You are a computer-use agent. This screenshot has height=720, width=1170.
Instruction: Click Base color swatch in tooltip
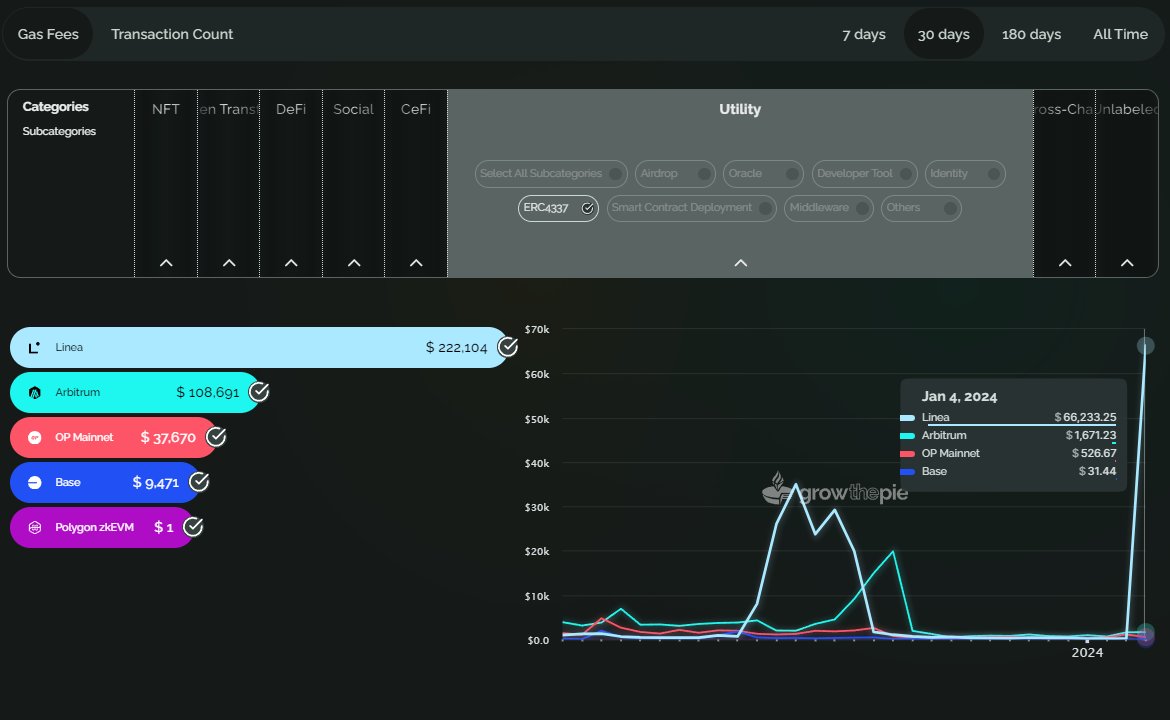click(907, 472)
